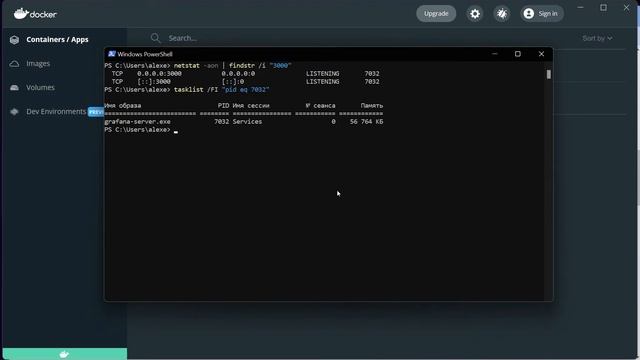Open the Images section
The image size is (640, 360).
point(38,64)
